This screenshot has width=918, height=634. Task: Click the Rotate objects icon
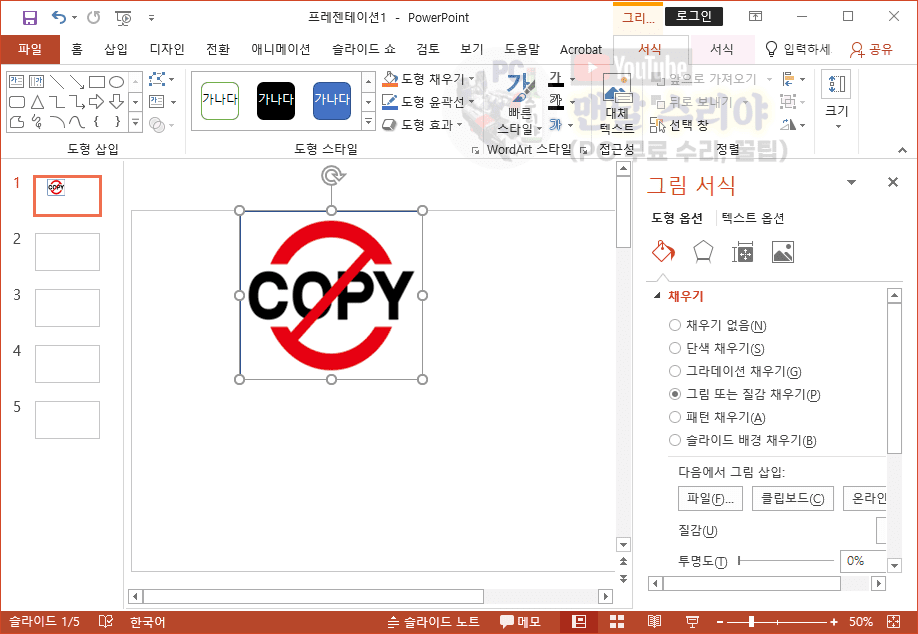pos(788,125)
